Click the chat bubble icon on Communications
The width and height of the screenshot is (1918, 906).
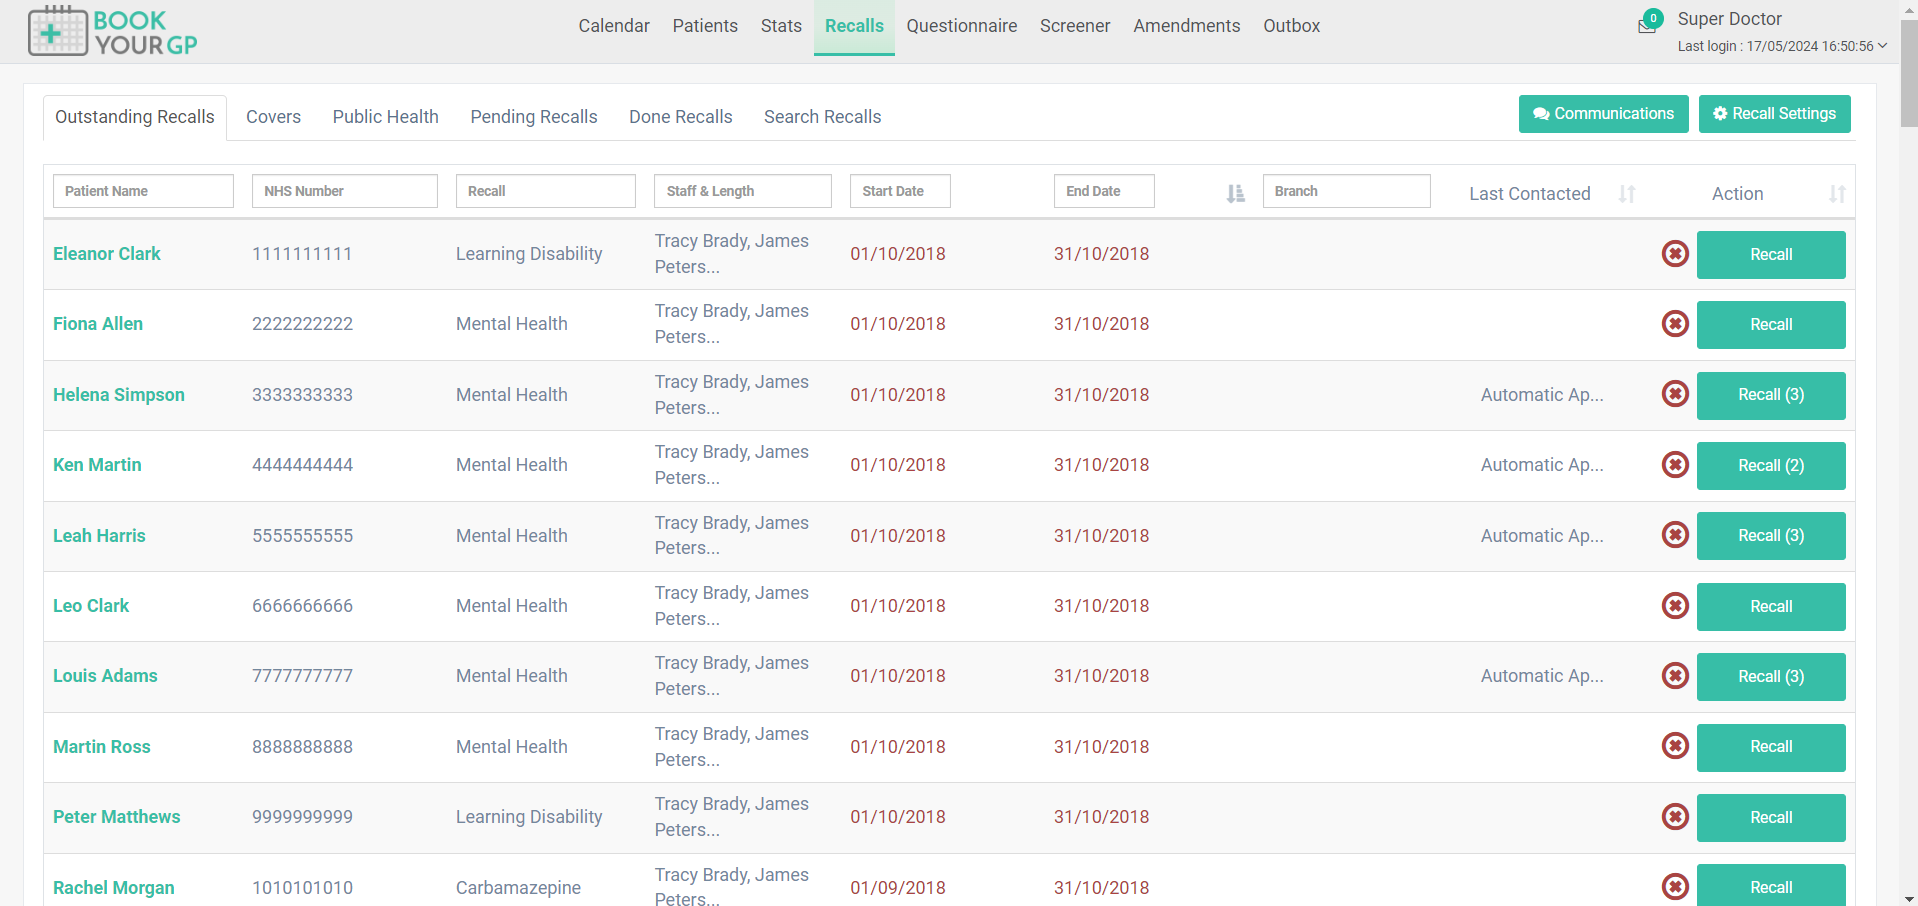(1540, 114)
